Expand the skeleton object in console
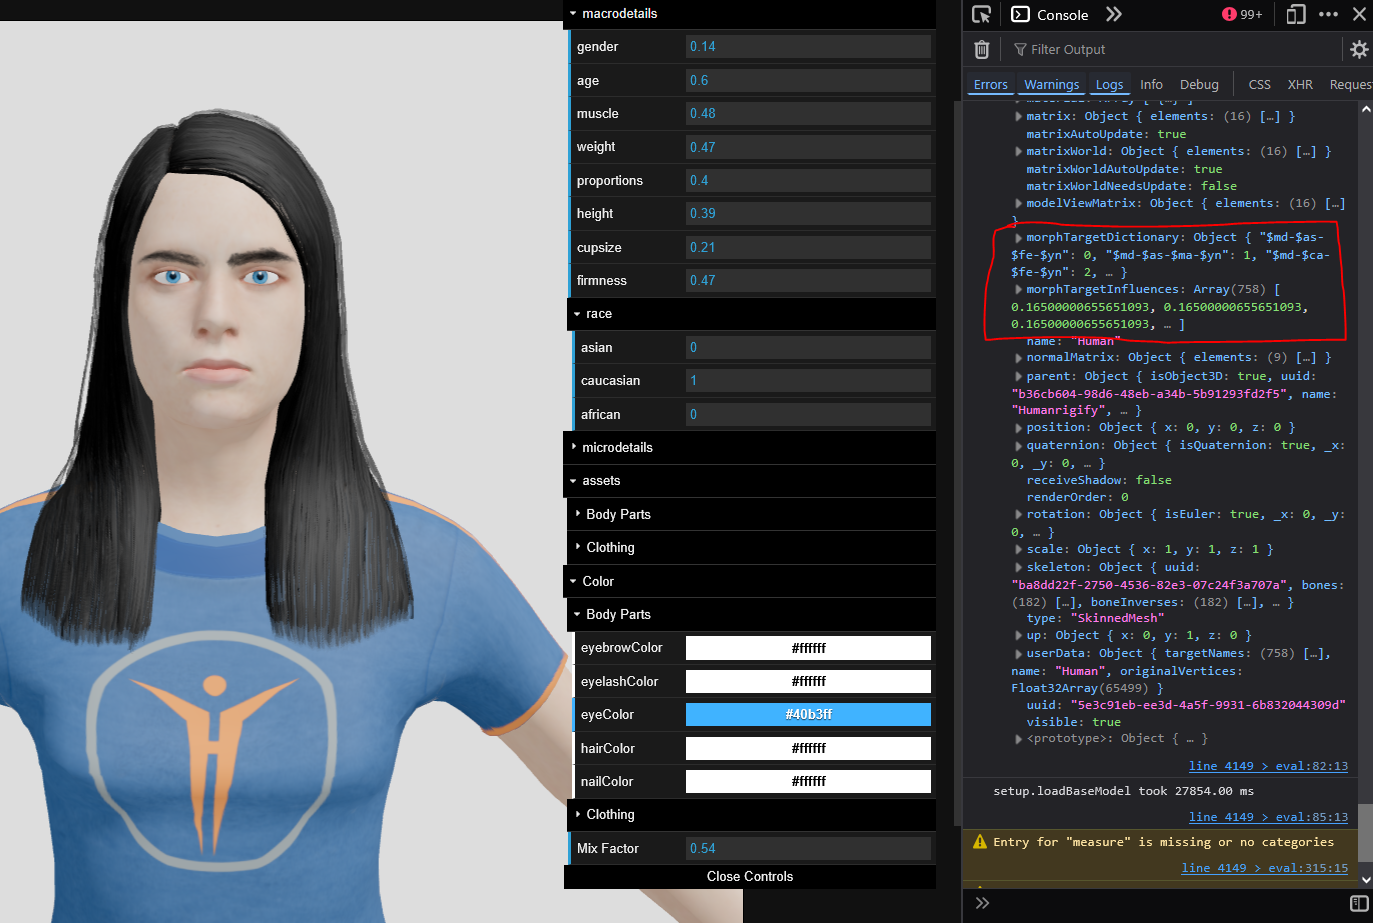 coord(1018,568)
